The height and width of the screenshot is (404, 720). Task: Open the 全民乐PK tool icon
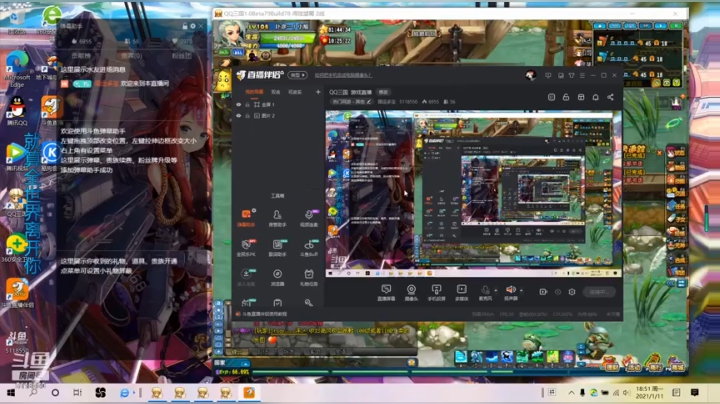pos(246,247)
